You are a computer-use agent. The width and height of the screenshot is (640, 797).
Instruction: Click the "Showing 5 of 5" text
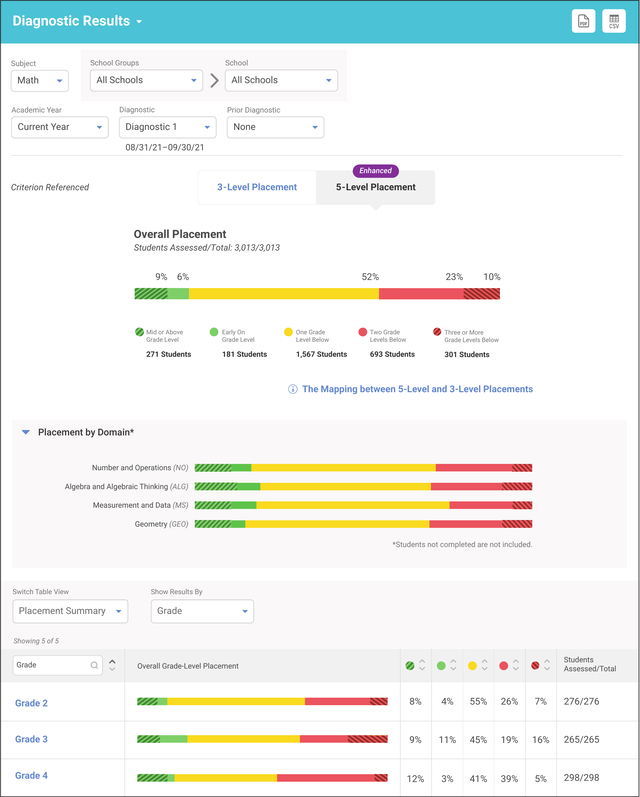pos(36,641)
